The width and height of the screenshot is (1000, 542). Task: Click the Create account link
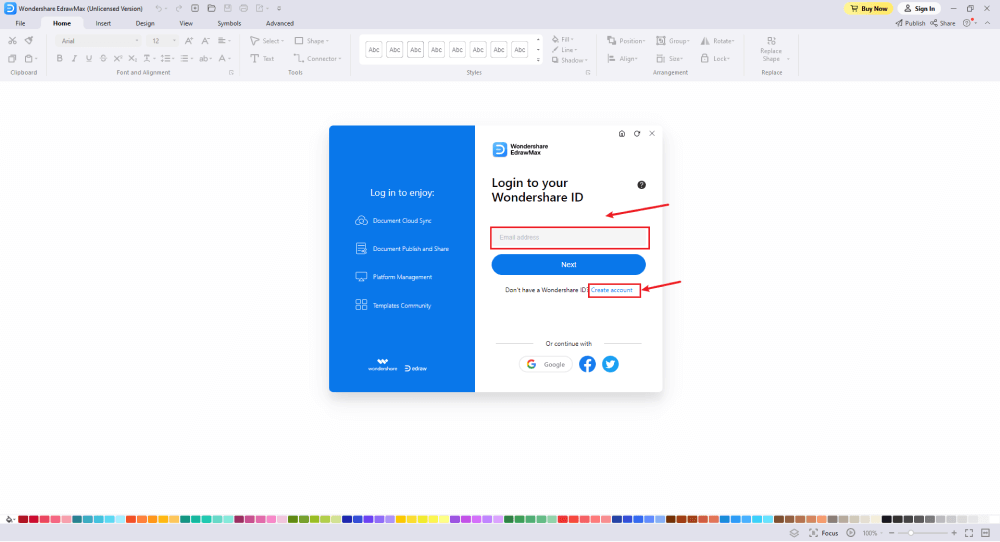point(612,290)
